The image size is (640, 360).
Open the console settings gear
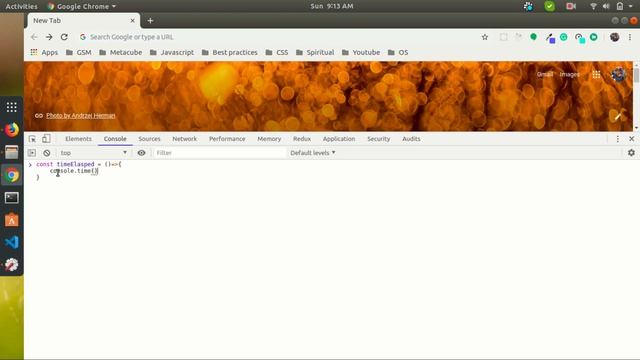(x=631, y=153)
